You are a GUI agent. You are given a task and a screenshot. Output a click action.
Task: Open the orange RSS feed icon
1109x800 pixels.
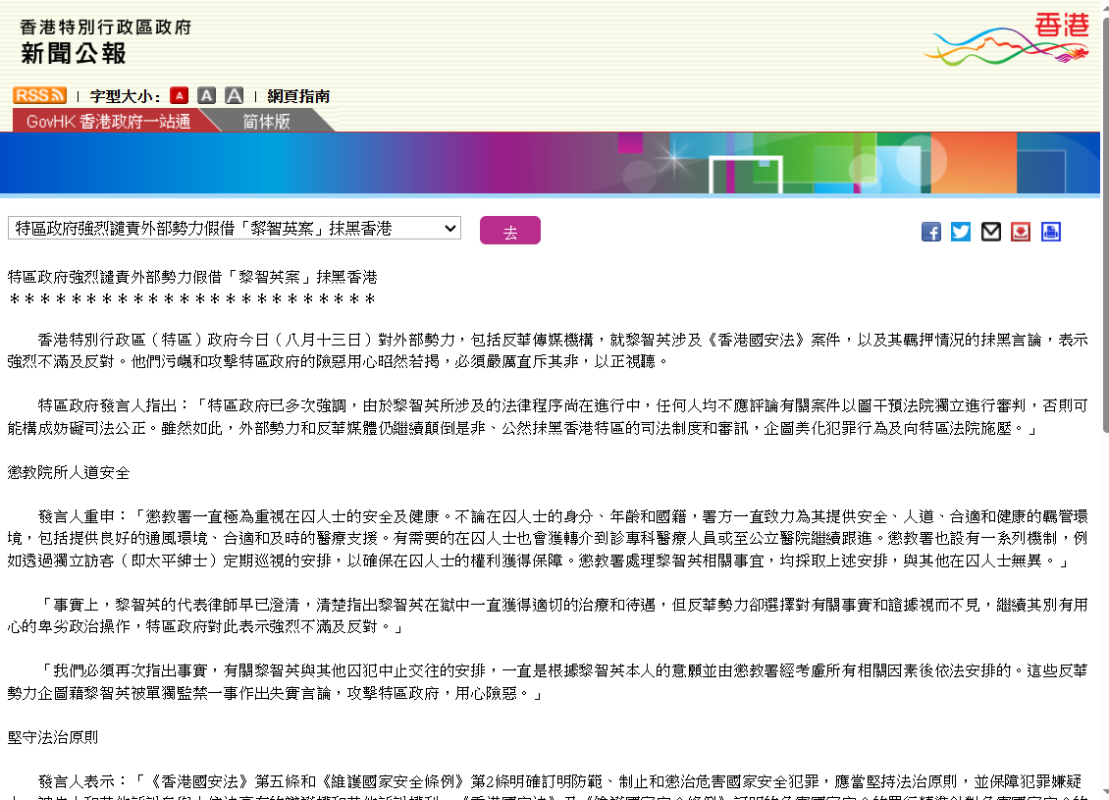click(39, 95)
